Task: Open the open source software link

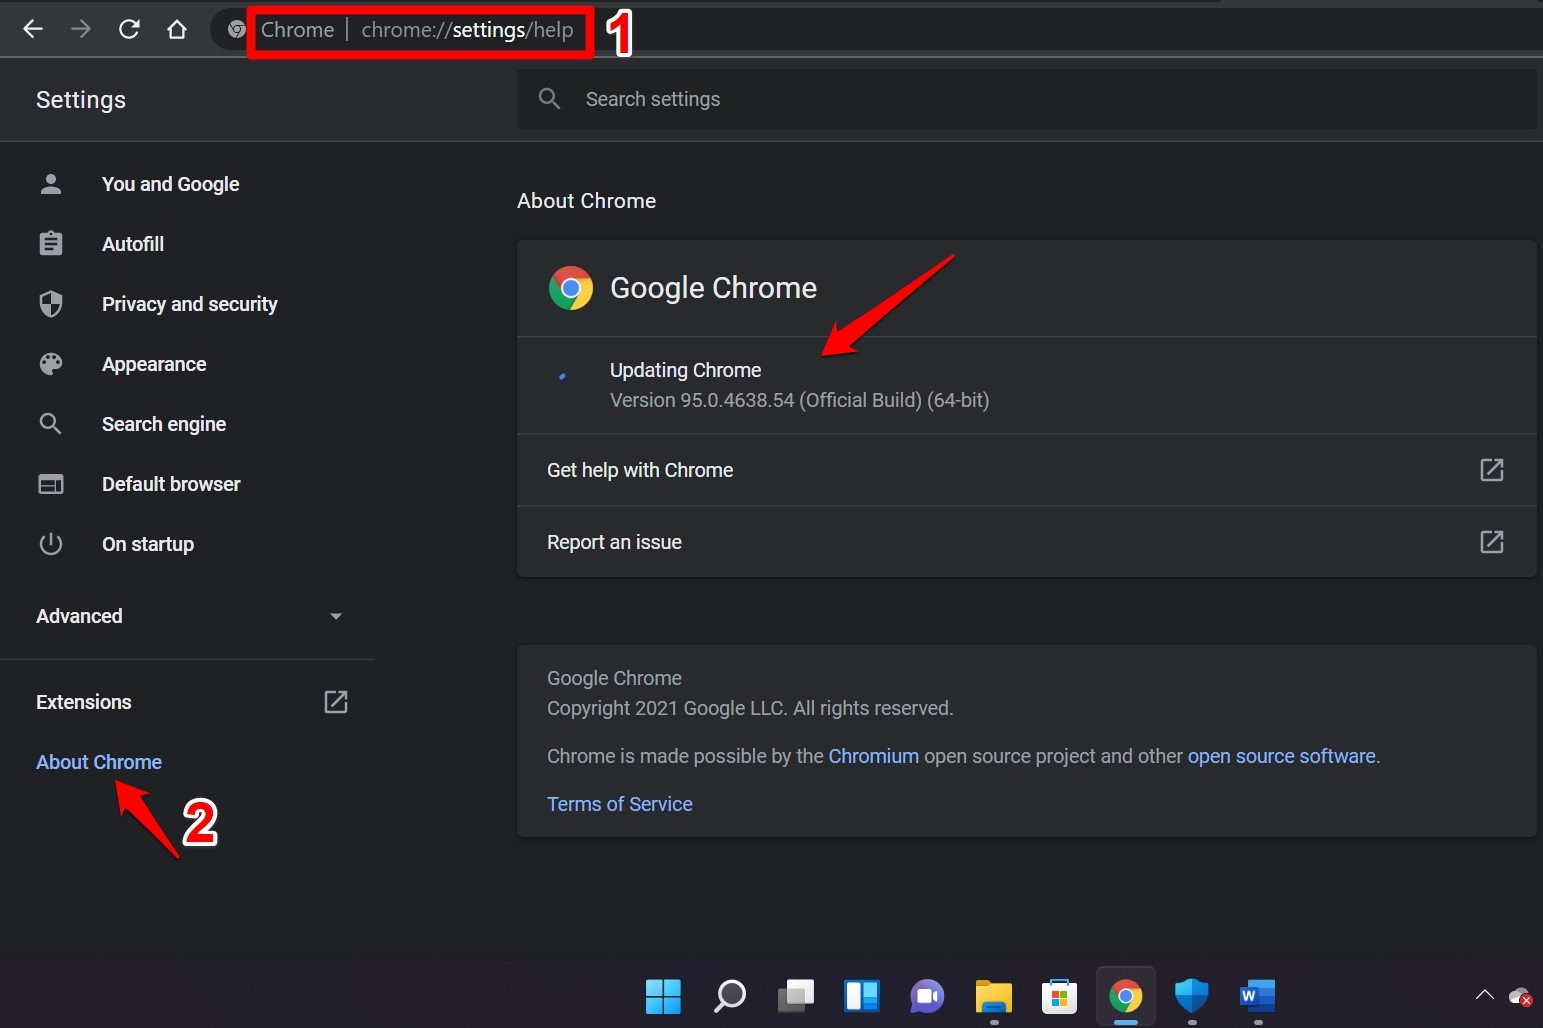Action: (1282, 756)
